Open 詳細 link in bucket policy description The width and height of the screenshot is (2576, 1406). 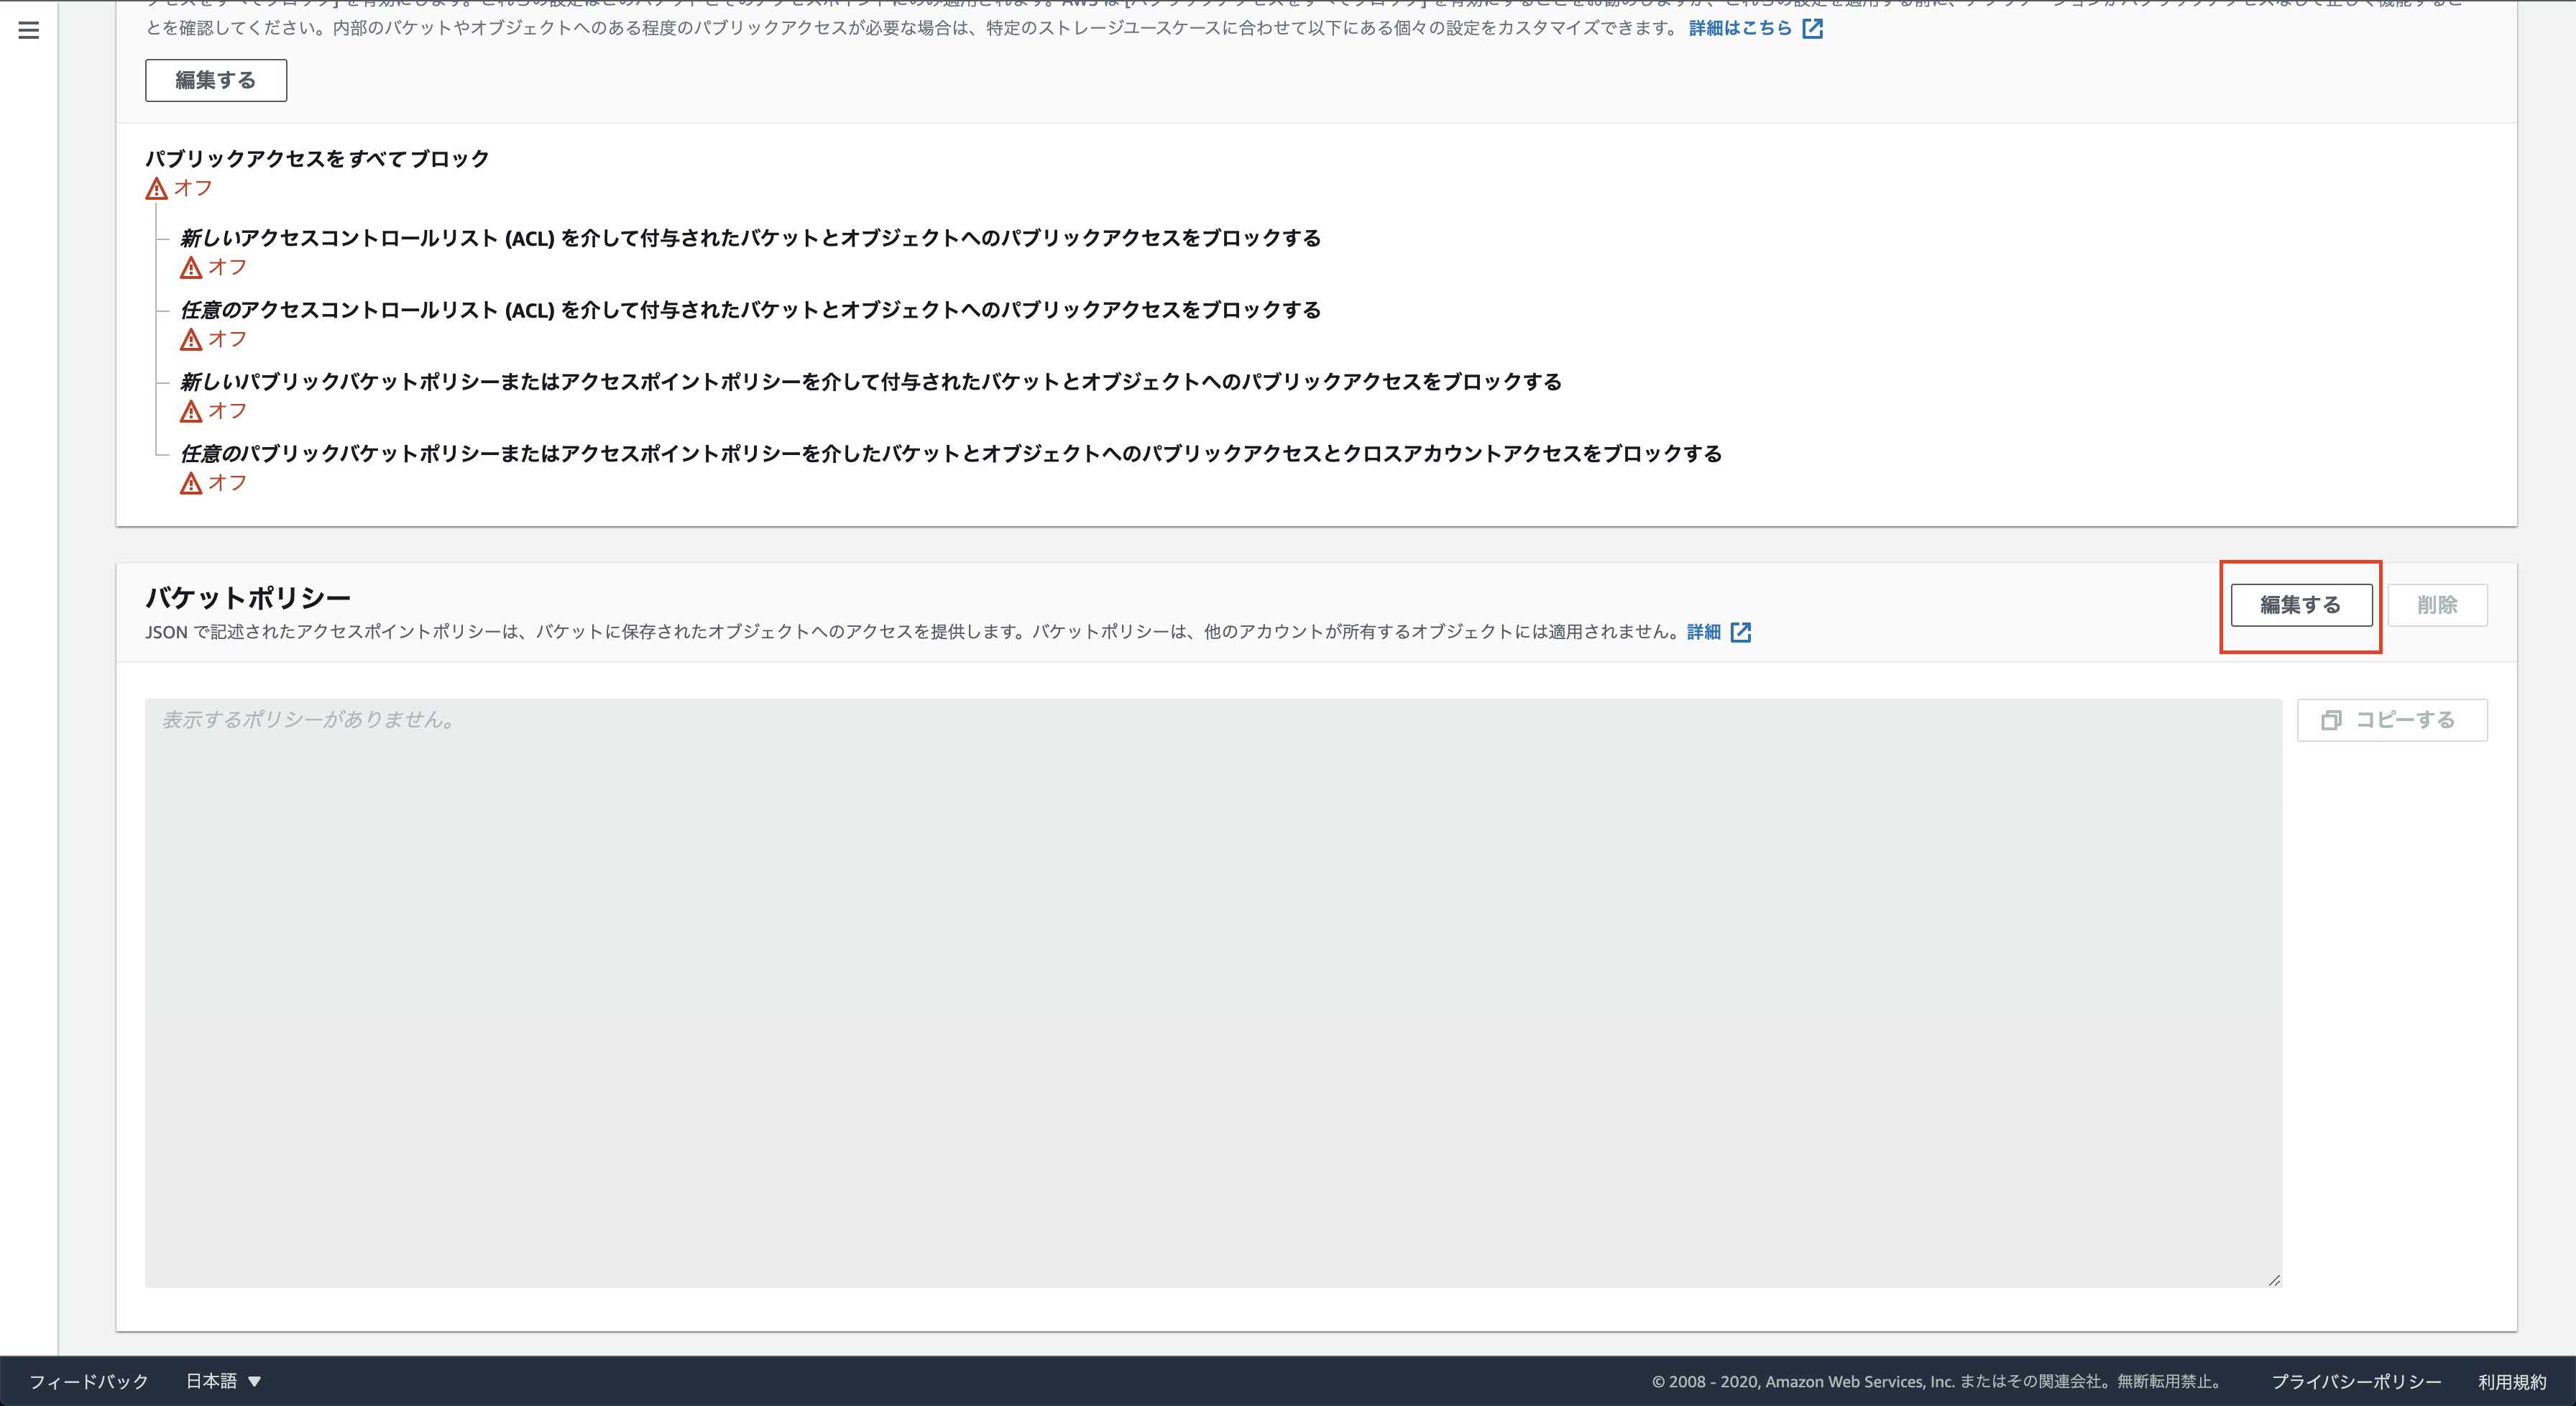click(1703, 632)
